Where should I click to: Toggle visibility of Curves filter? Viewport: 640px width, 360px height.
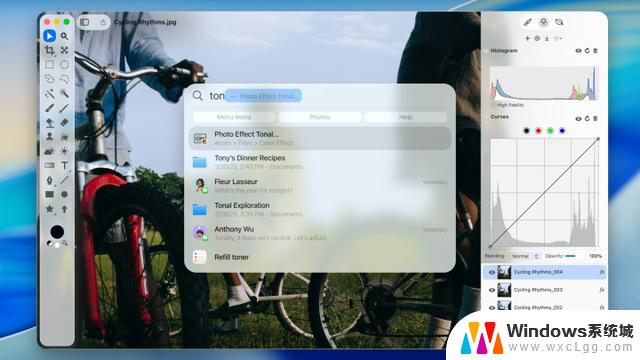578,118
